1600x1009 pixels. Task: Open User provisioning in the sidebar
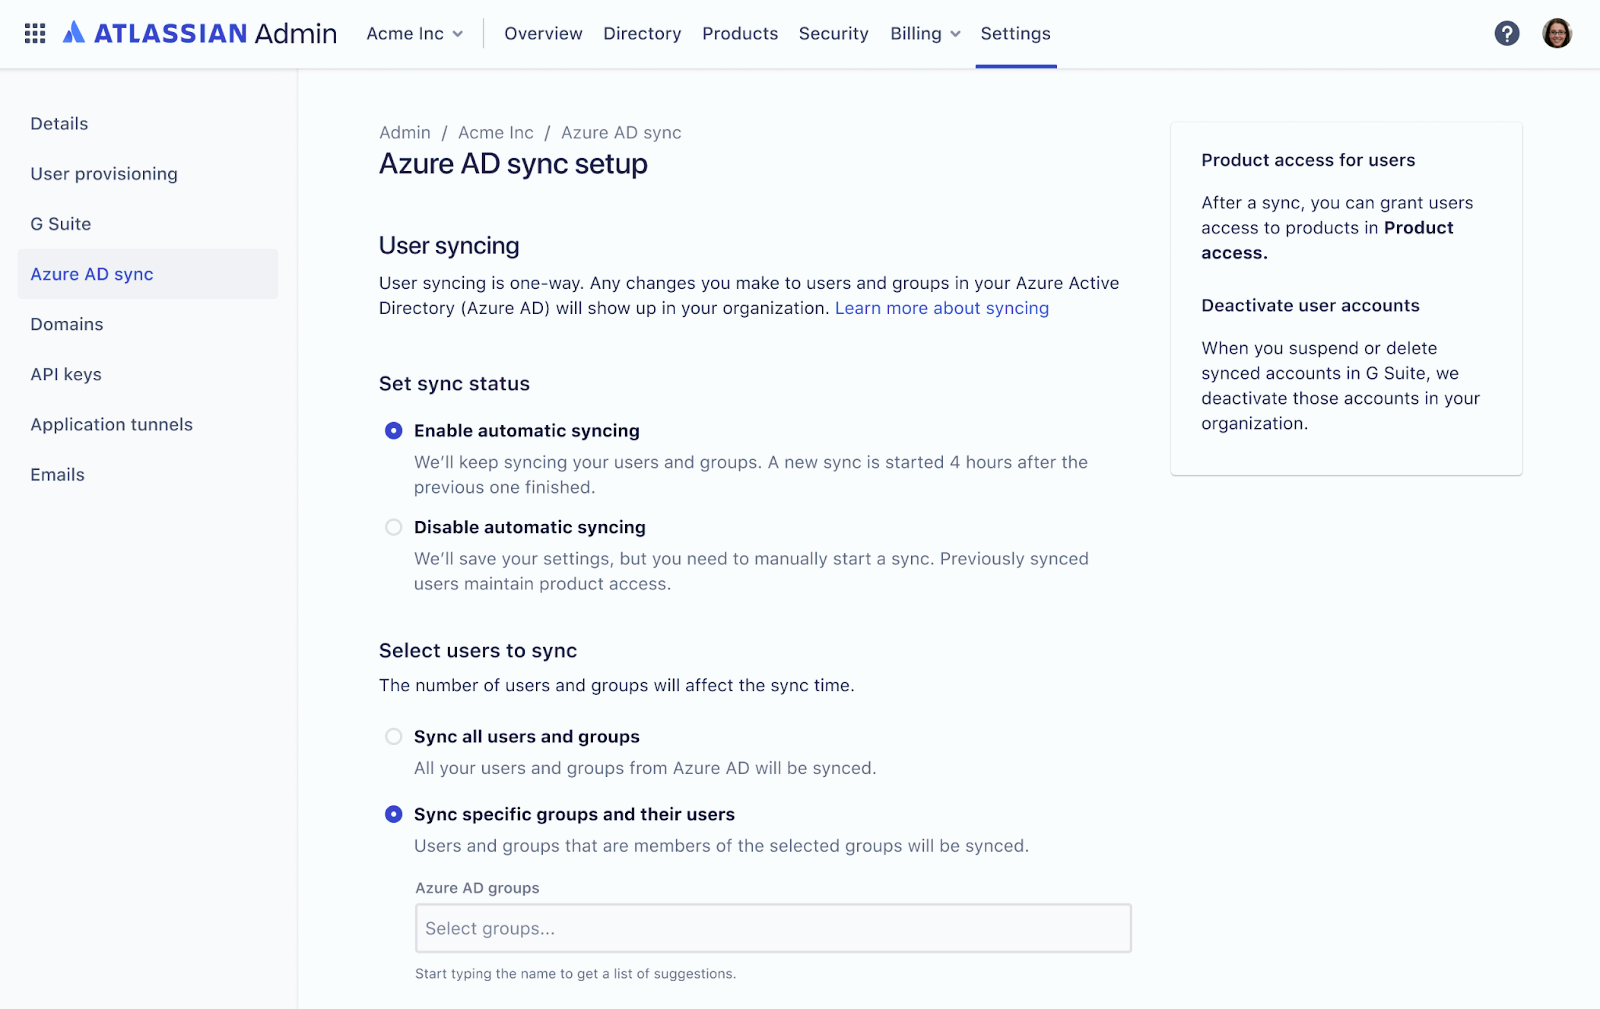pos(104,174)
